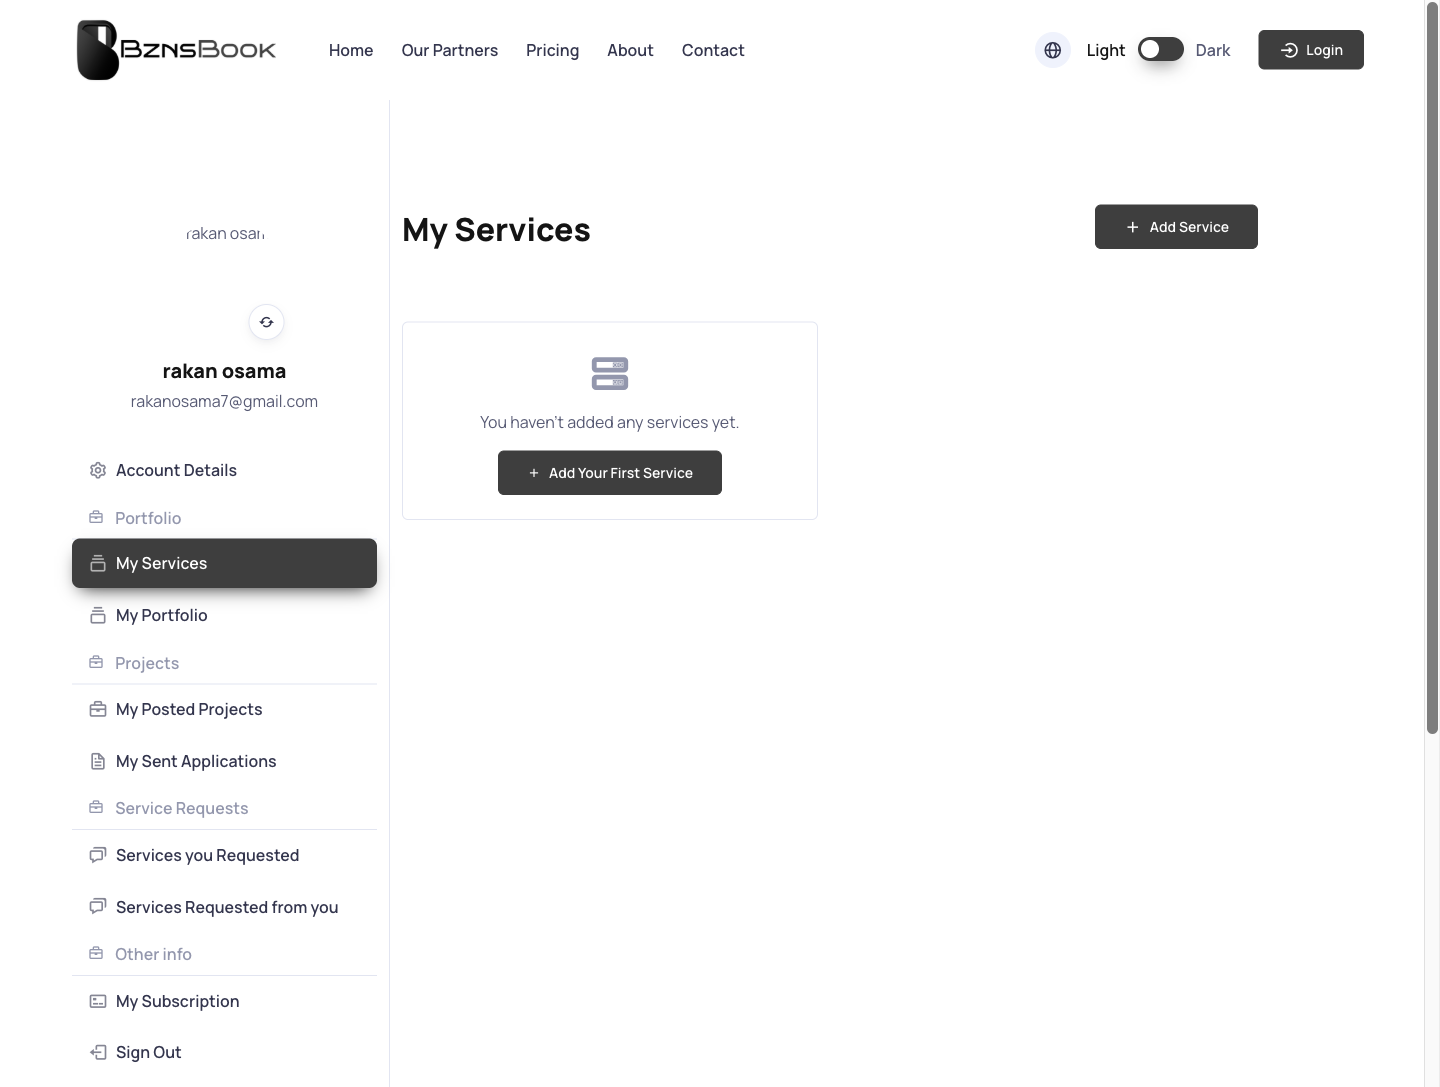Open My Posted Projects label

click(x=189, y=709)
